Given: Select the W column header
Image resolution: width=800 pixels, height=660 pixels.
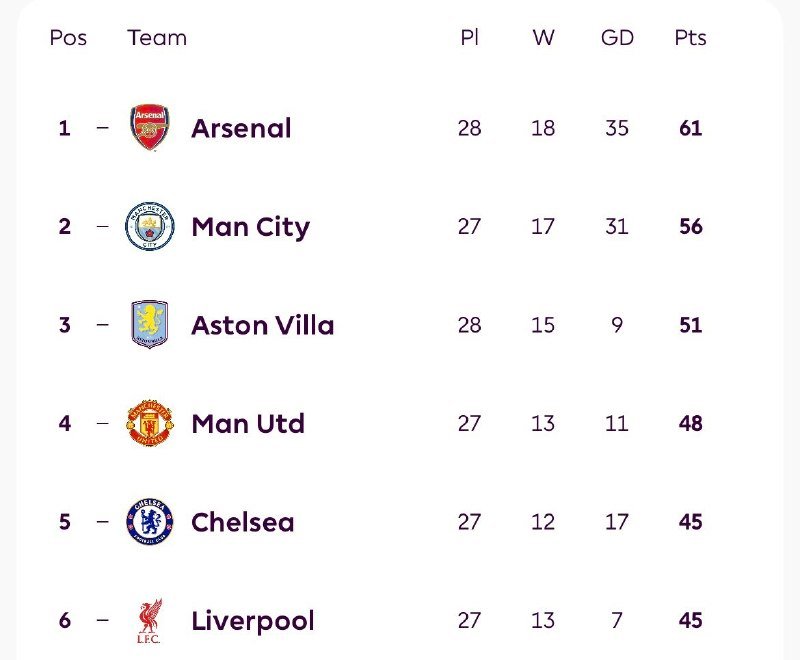Looking at the screenshot, I should pyautogui.click(x=543, y=38).
